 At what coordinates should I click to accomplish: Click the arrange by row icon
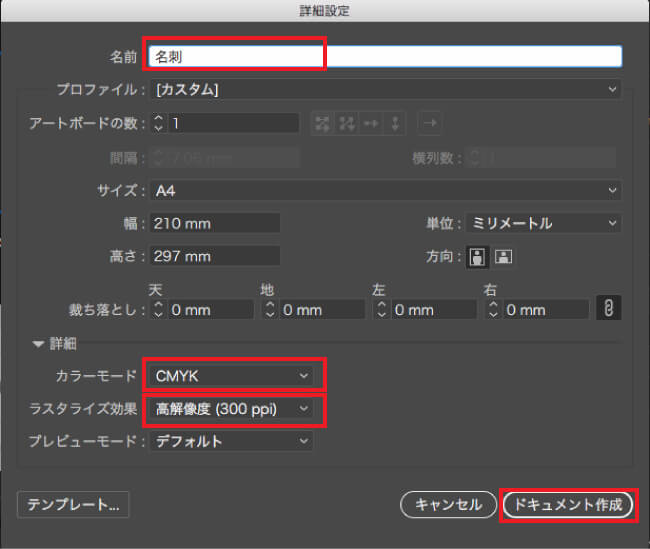coord(371,123)
